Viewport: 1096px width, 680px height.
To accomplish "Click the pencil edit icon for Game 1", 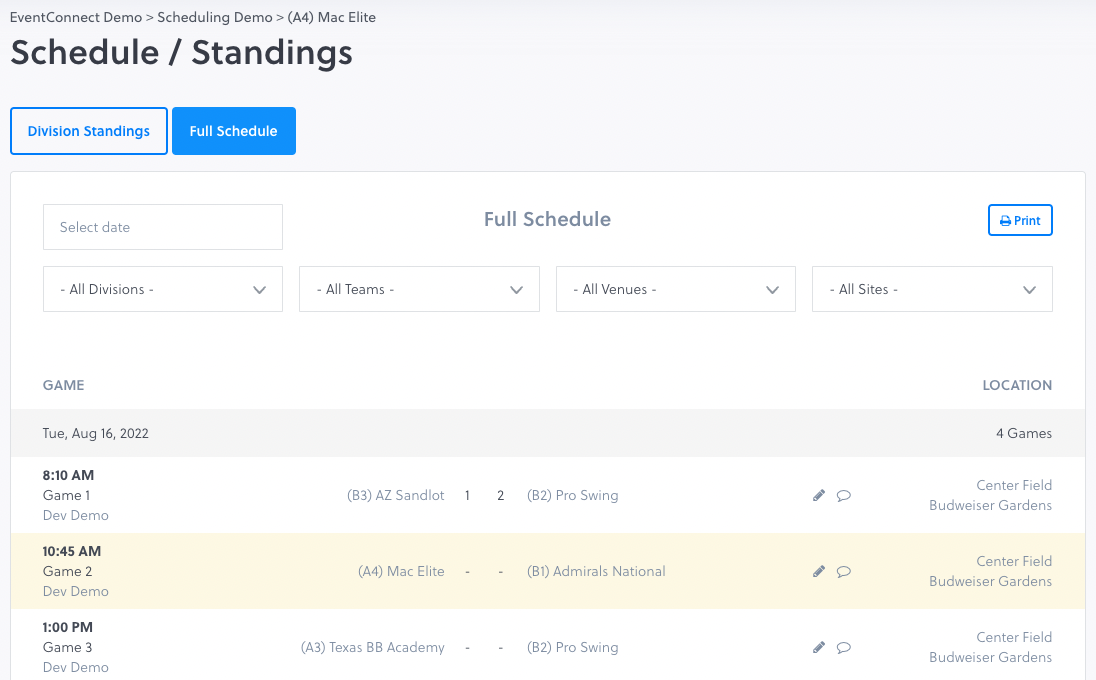I will tap(819, 495).
